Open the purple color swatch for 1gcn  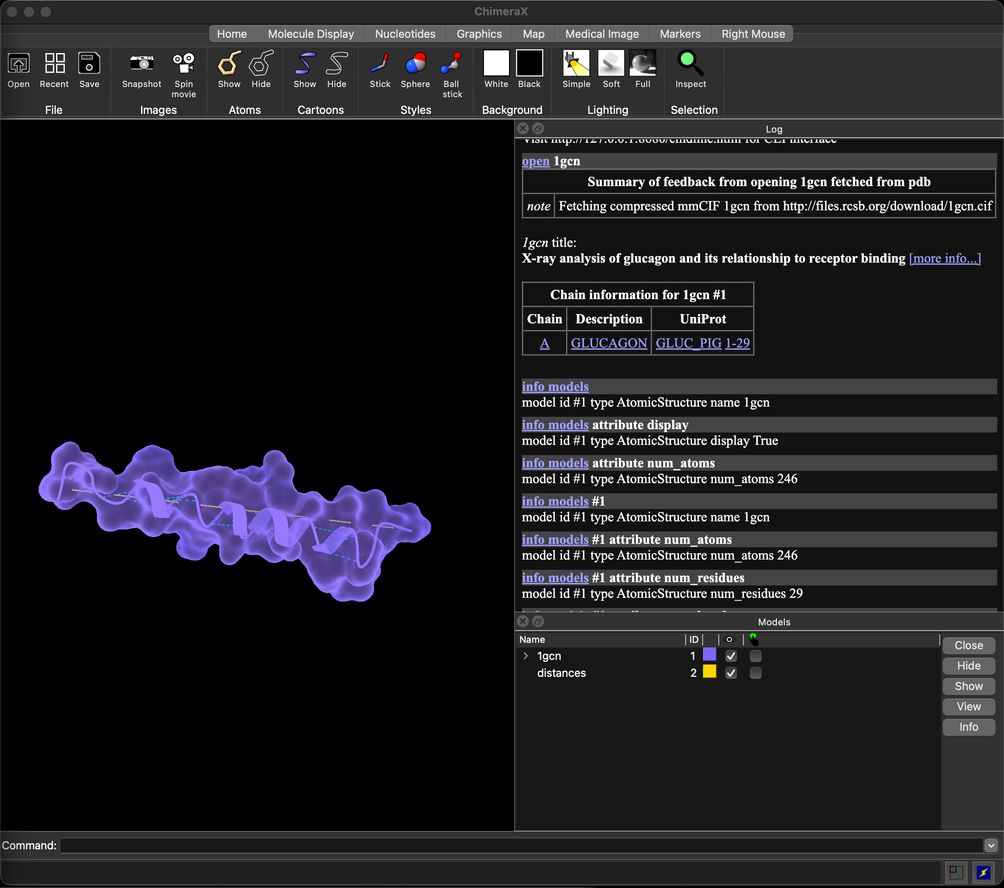[x=709, y=654]
